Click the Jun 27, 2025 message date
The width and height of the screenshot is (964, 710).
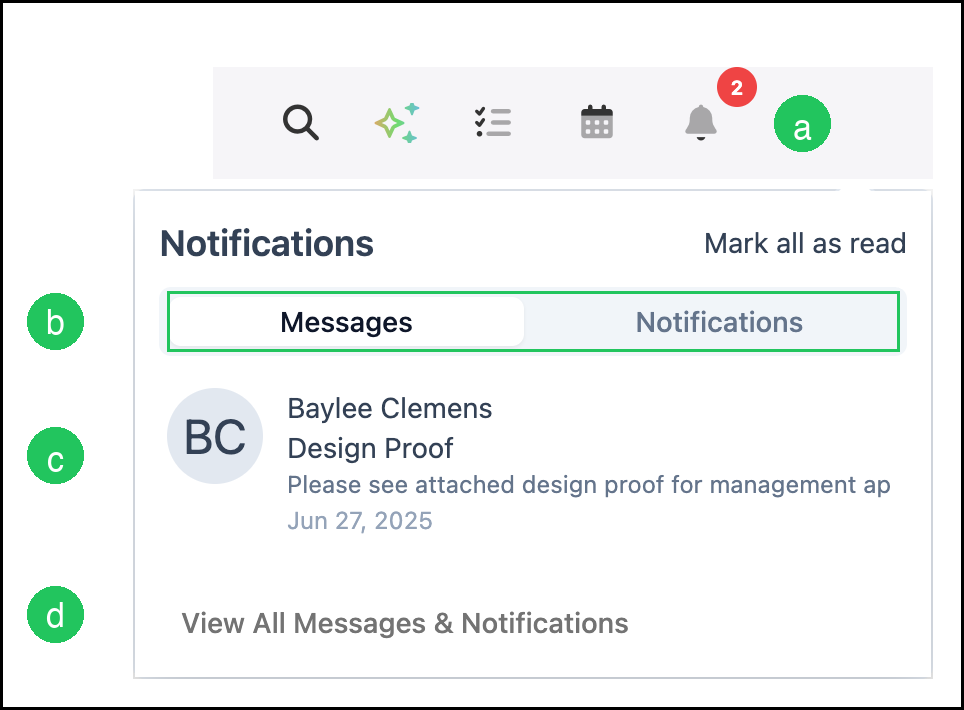pos(360,521)
